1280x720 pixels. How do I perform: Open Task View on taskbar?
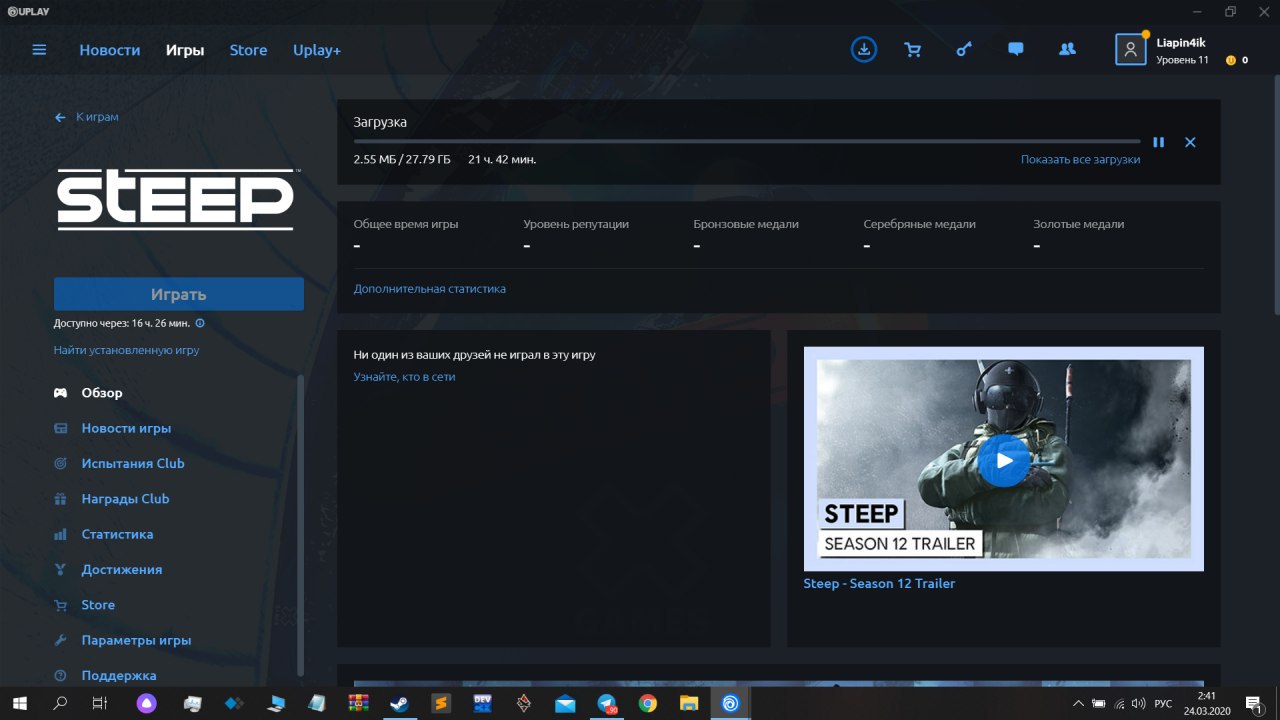[x=99, y=703]
